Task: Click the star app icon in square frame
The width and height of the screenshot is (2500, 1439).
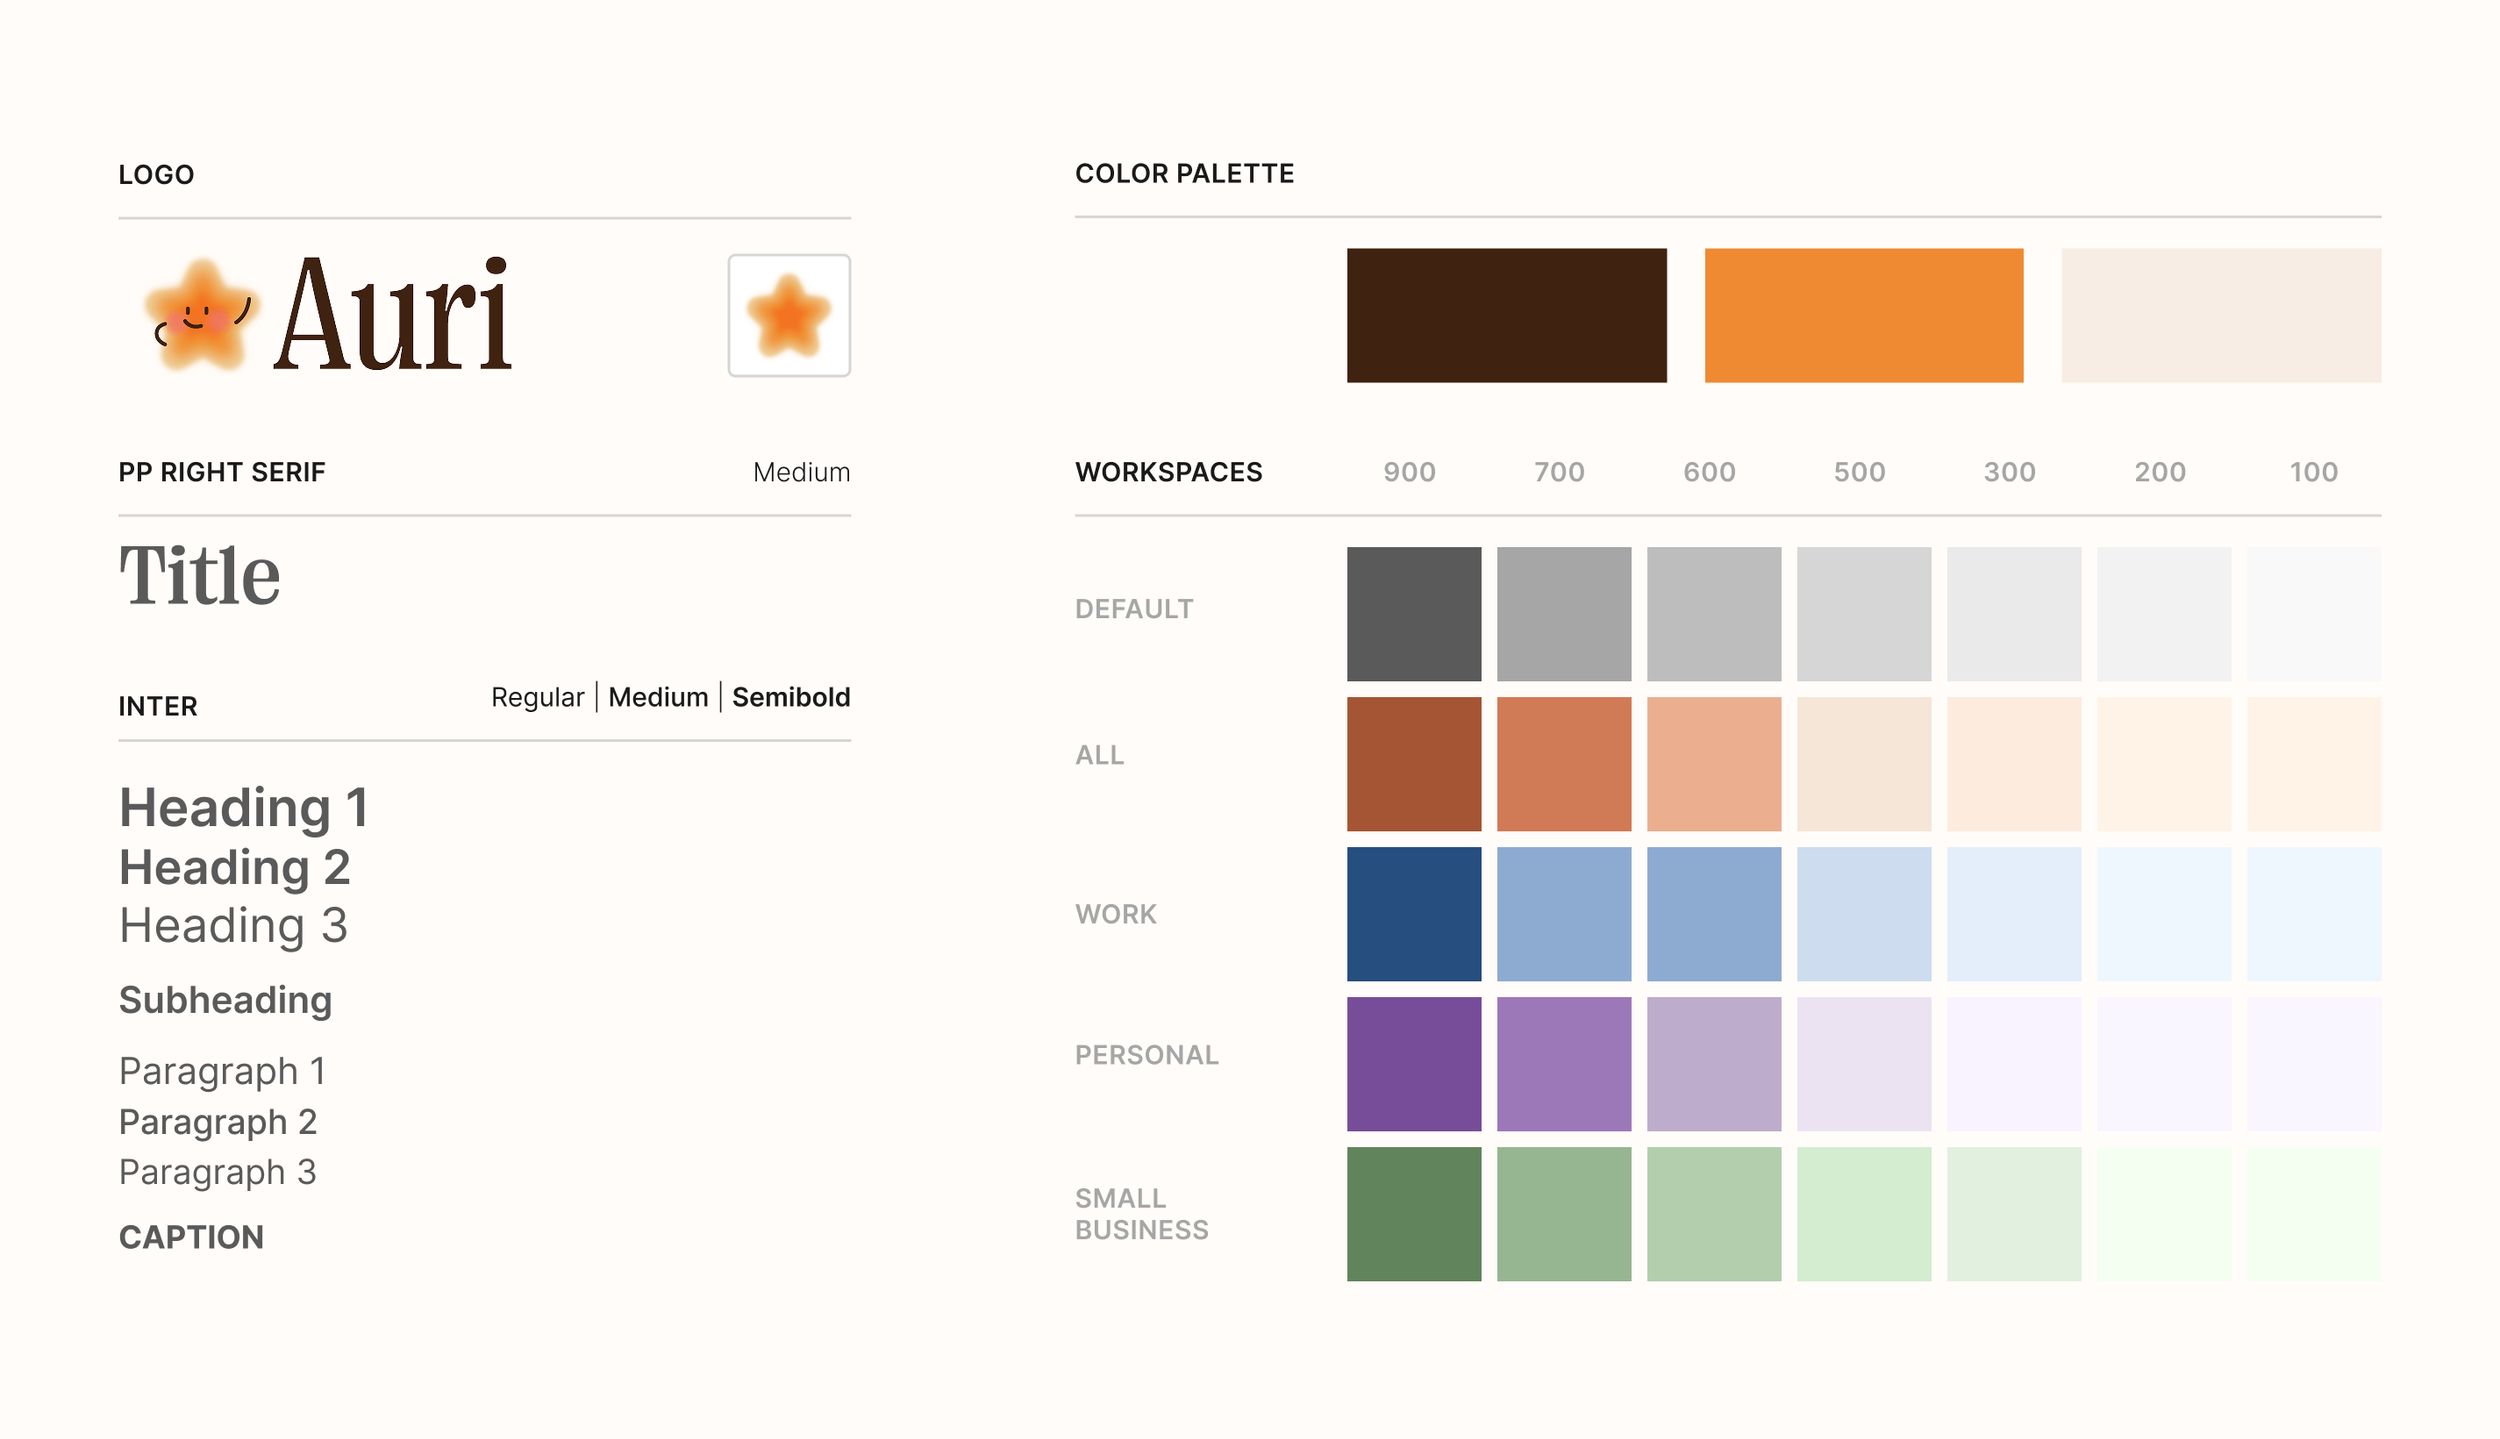Action: tap(788, 315)
